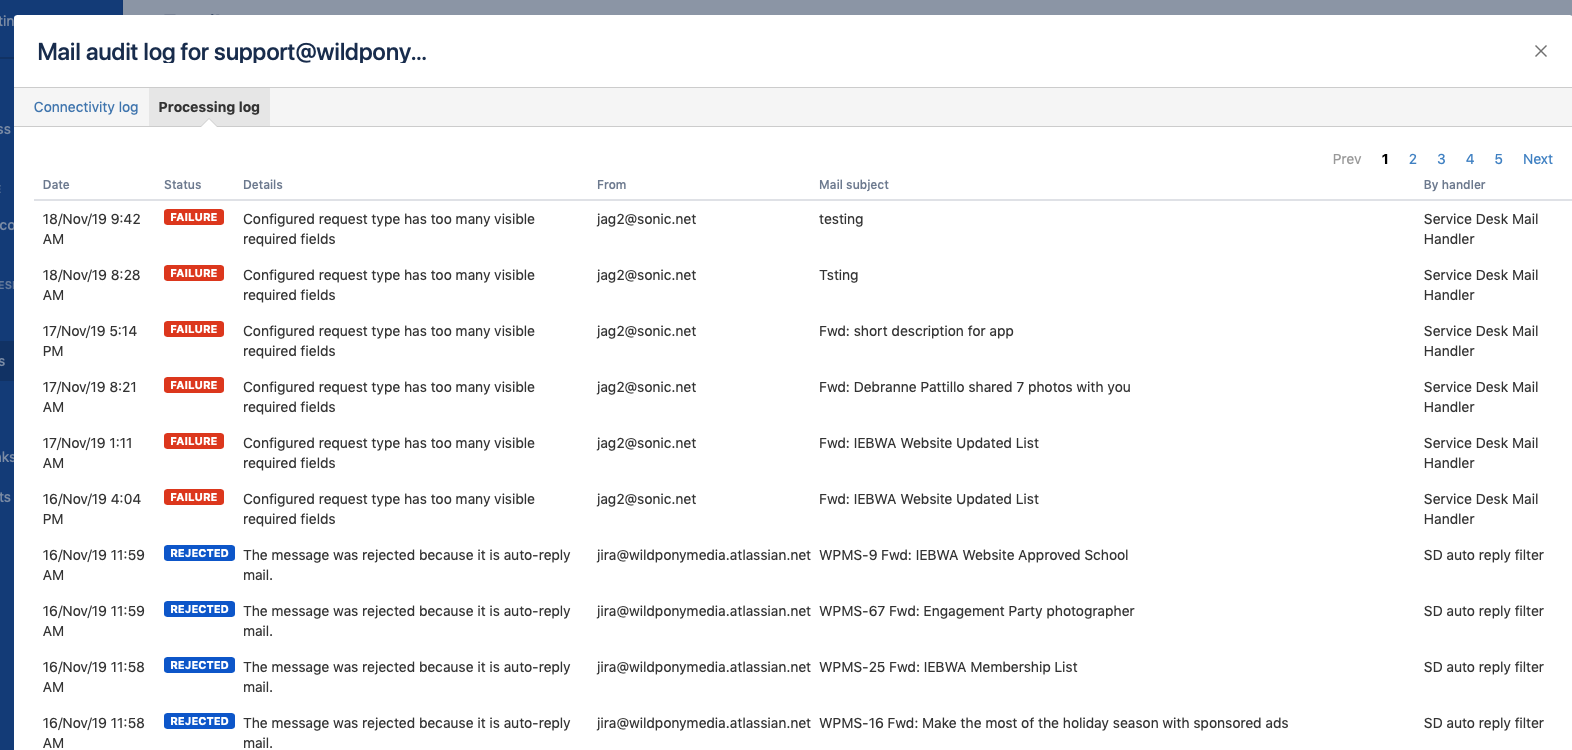This screenshot has height=750, width=1572.
Task: Click the dialog title 'Mail audit log for support@wildpony...'
Action: pos(232,52)
